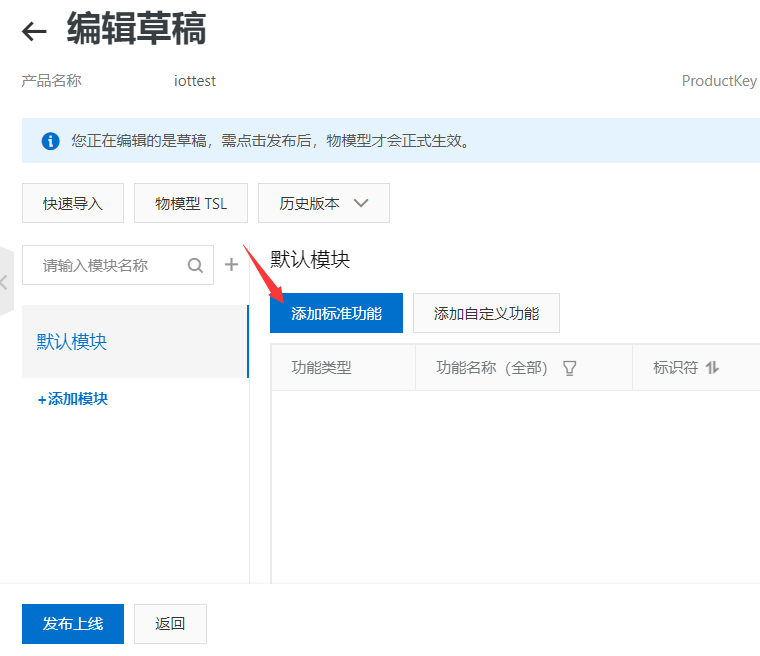This screenshot has width=760, height=656.
Task: Click the magnifier icon in the module search box
Action: coord(196,265)
